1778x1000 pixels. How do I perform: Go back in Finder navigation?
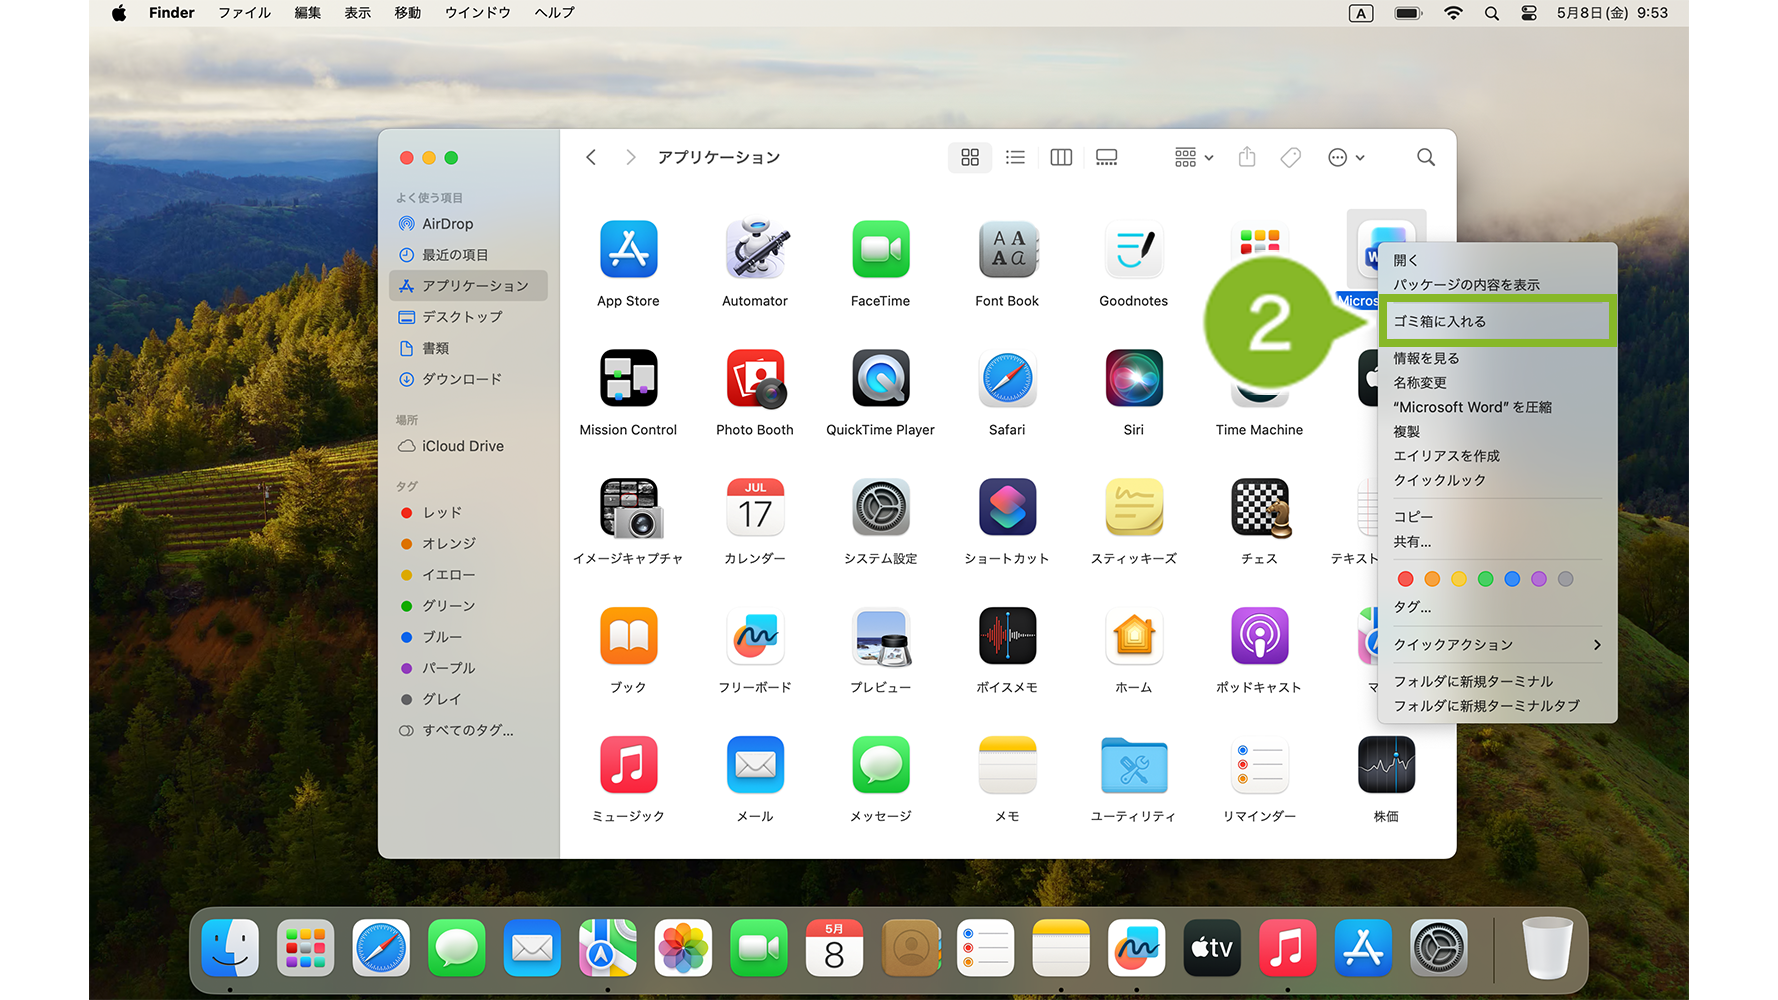pyautogui.click(x=591, y=157)
